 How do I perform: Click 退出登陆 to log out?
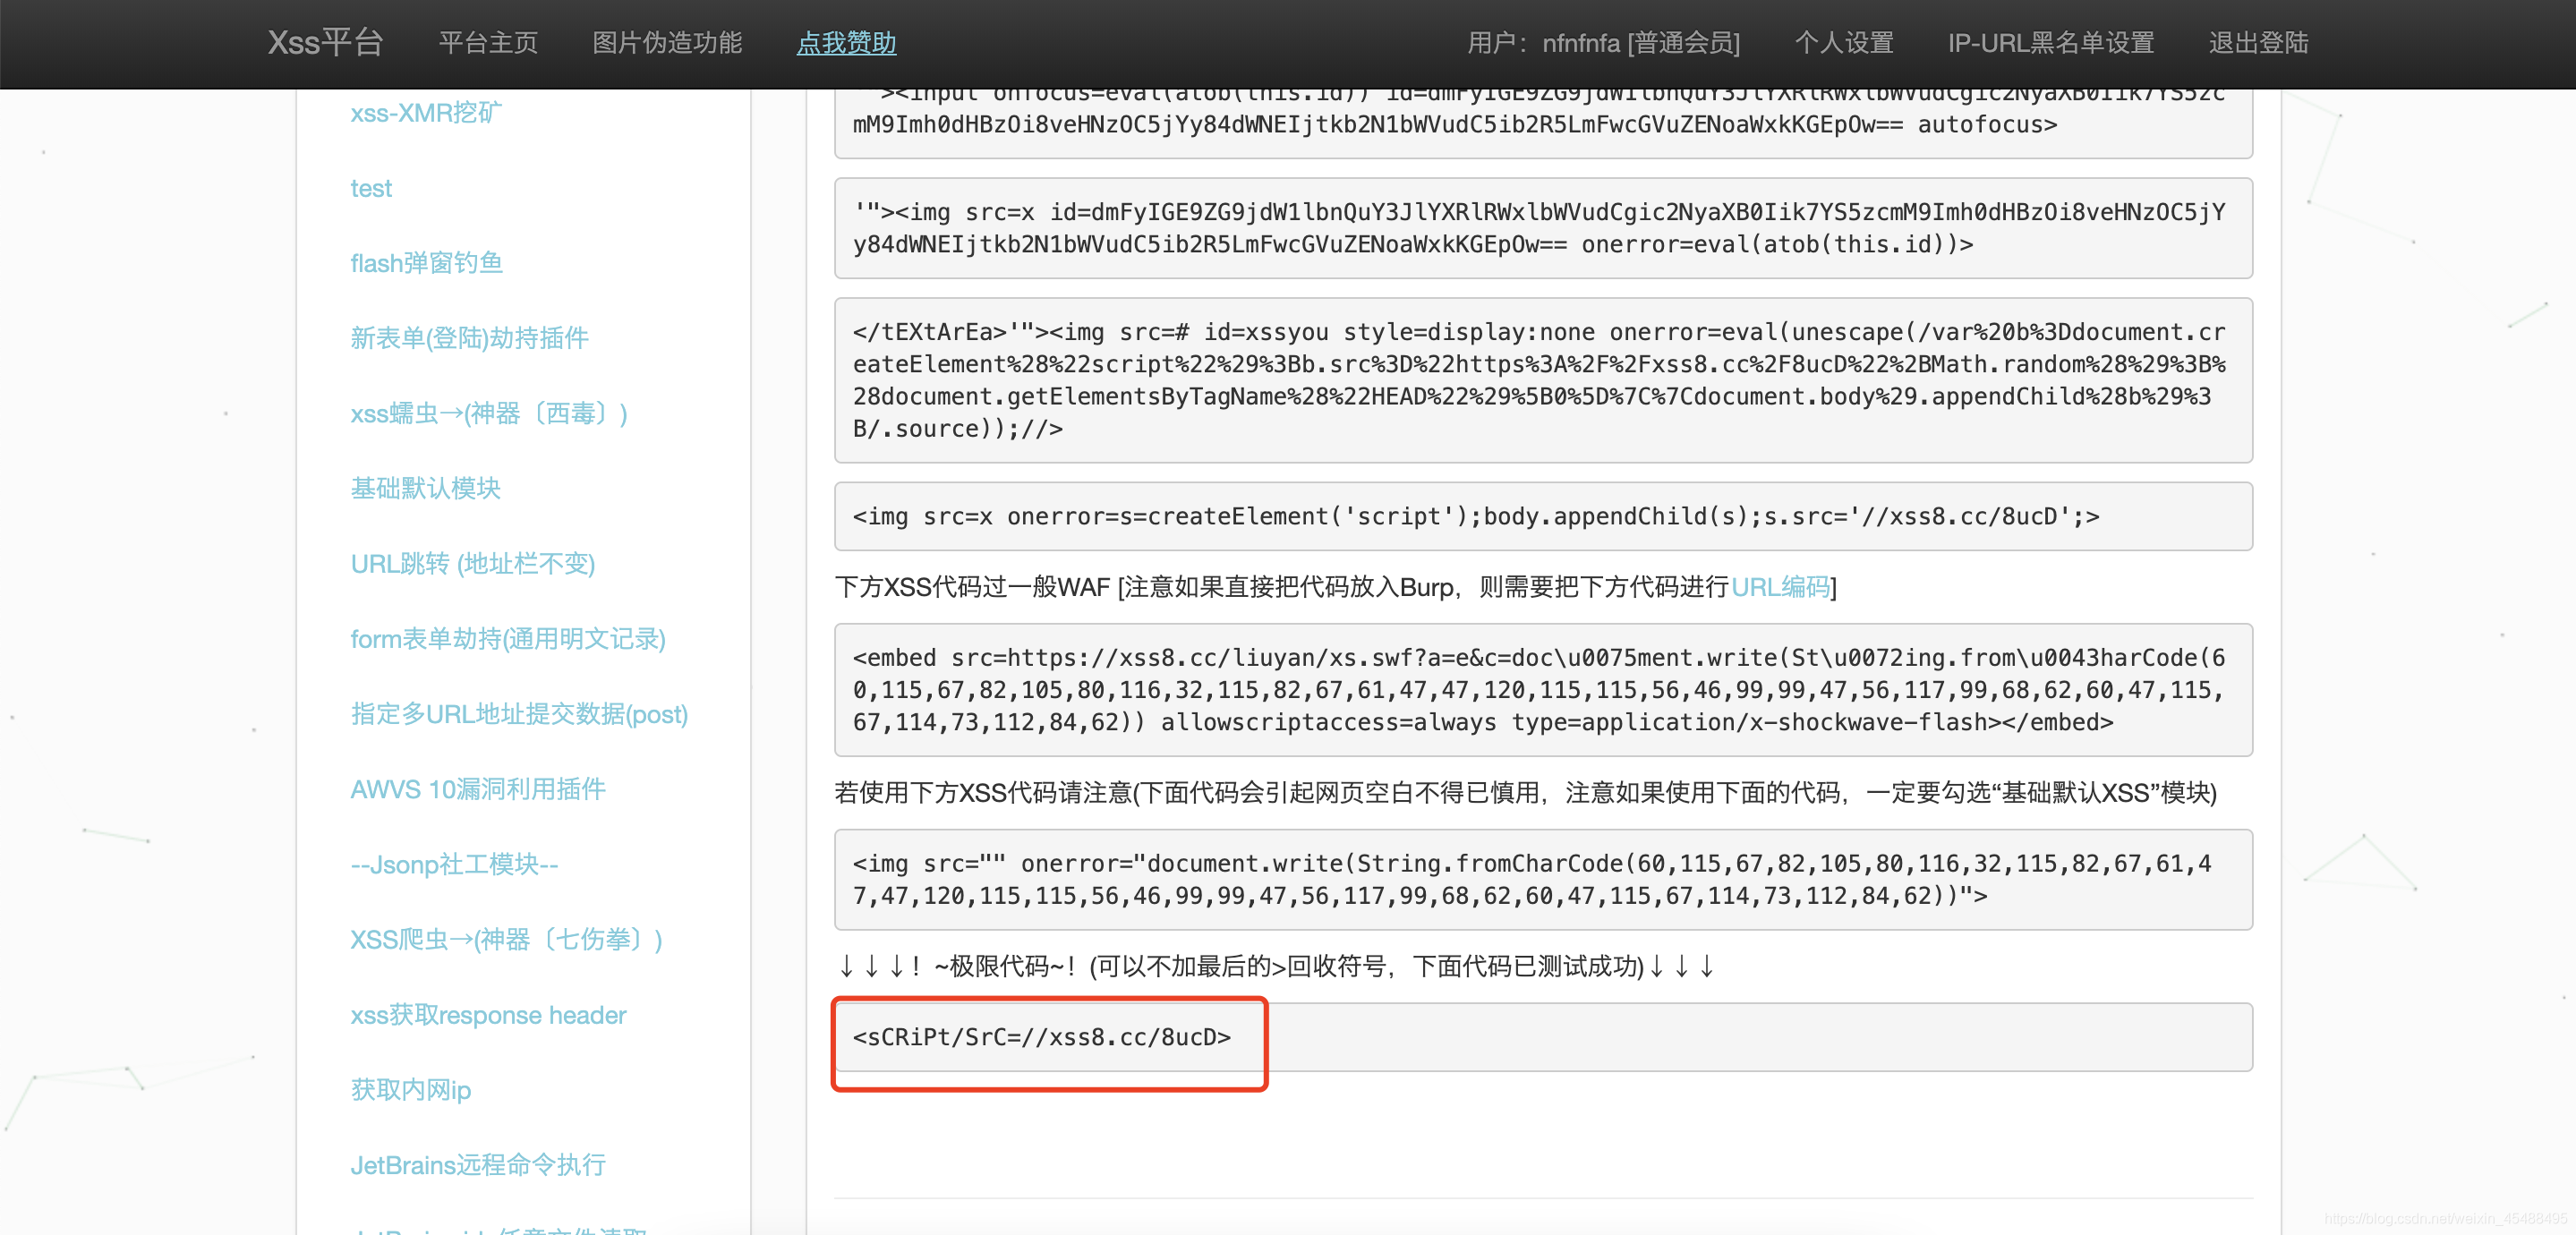[2258, 43]
